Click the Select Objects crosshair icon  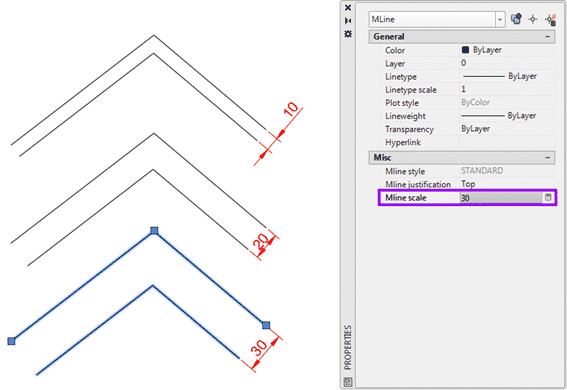point(533,19)
